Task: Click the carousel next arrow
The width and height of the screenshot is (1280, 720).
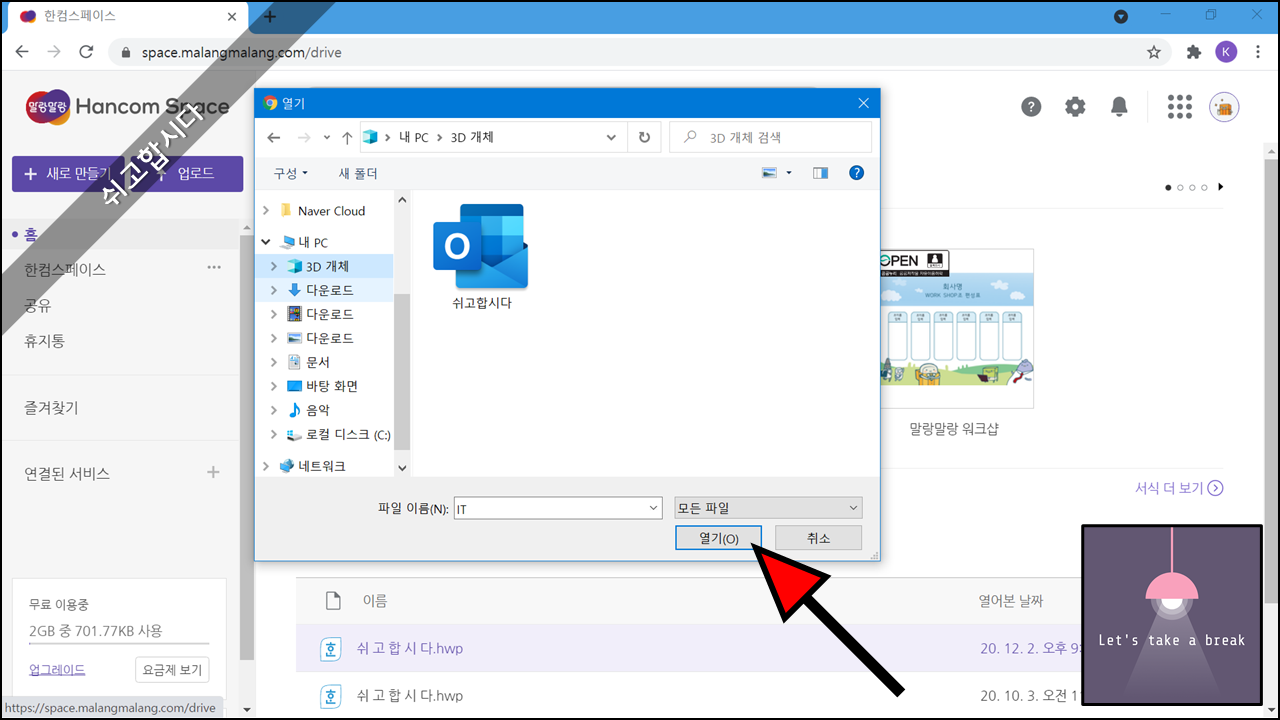Action: pos(1220,187)
